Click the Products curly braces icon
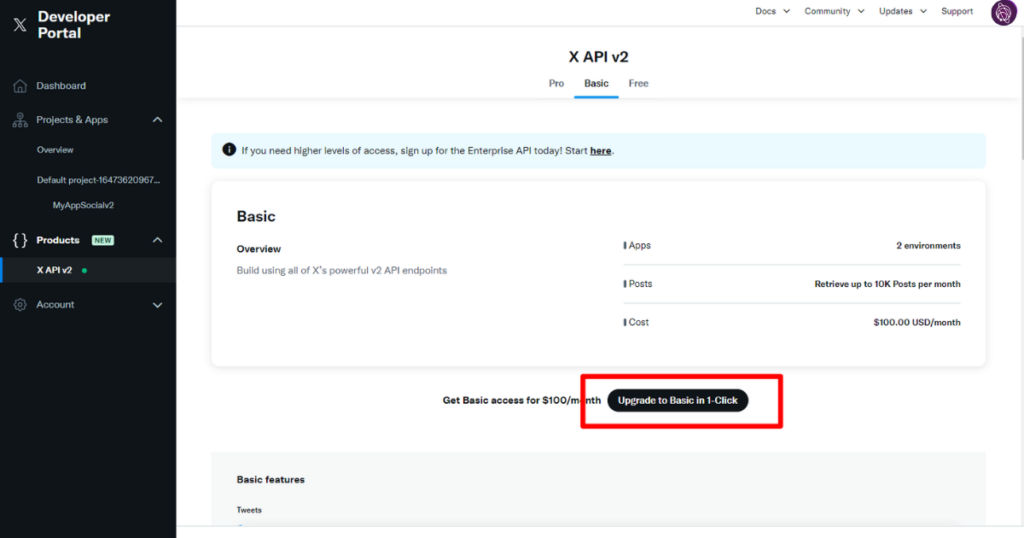The height and width of the screenshot is (538, 1024). (20, 240)
